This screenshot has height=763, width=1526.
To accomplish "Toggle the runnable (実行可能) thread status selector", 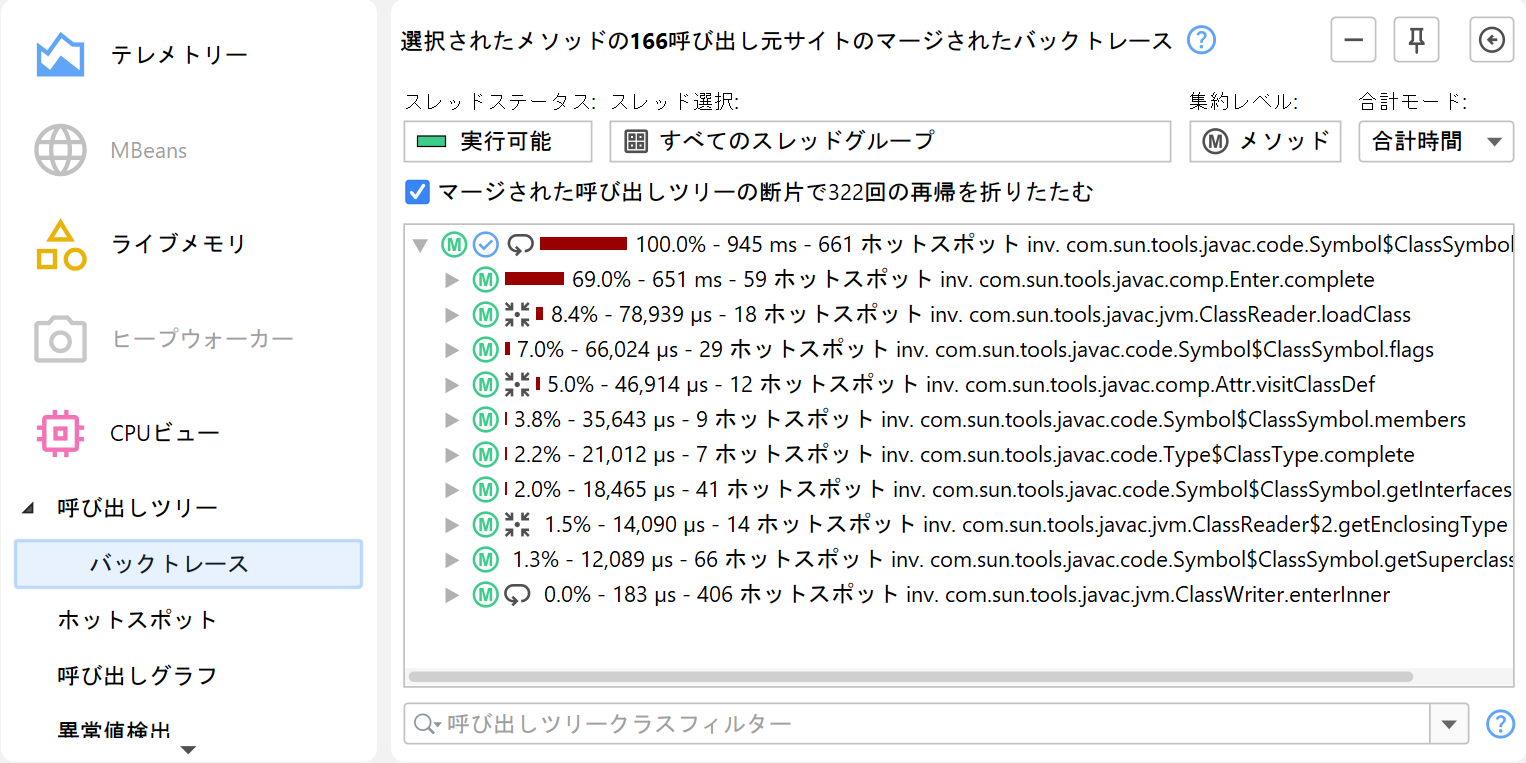I will [498, 141].
